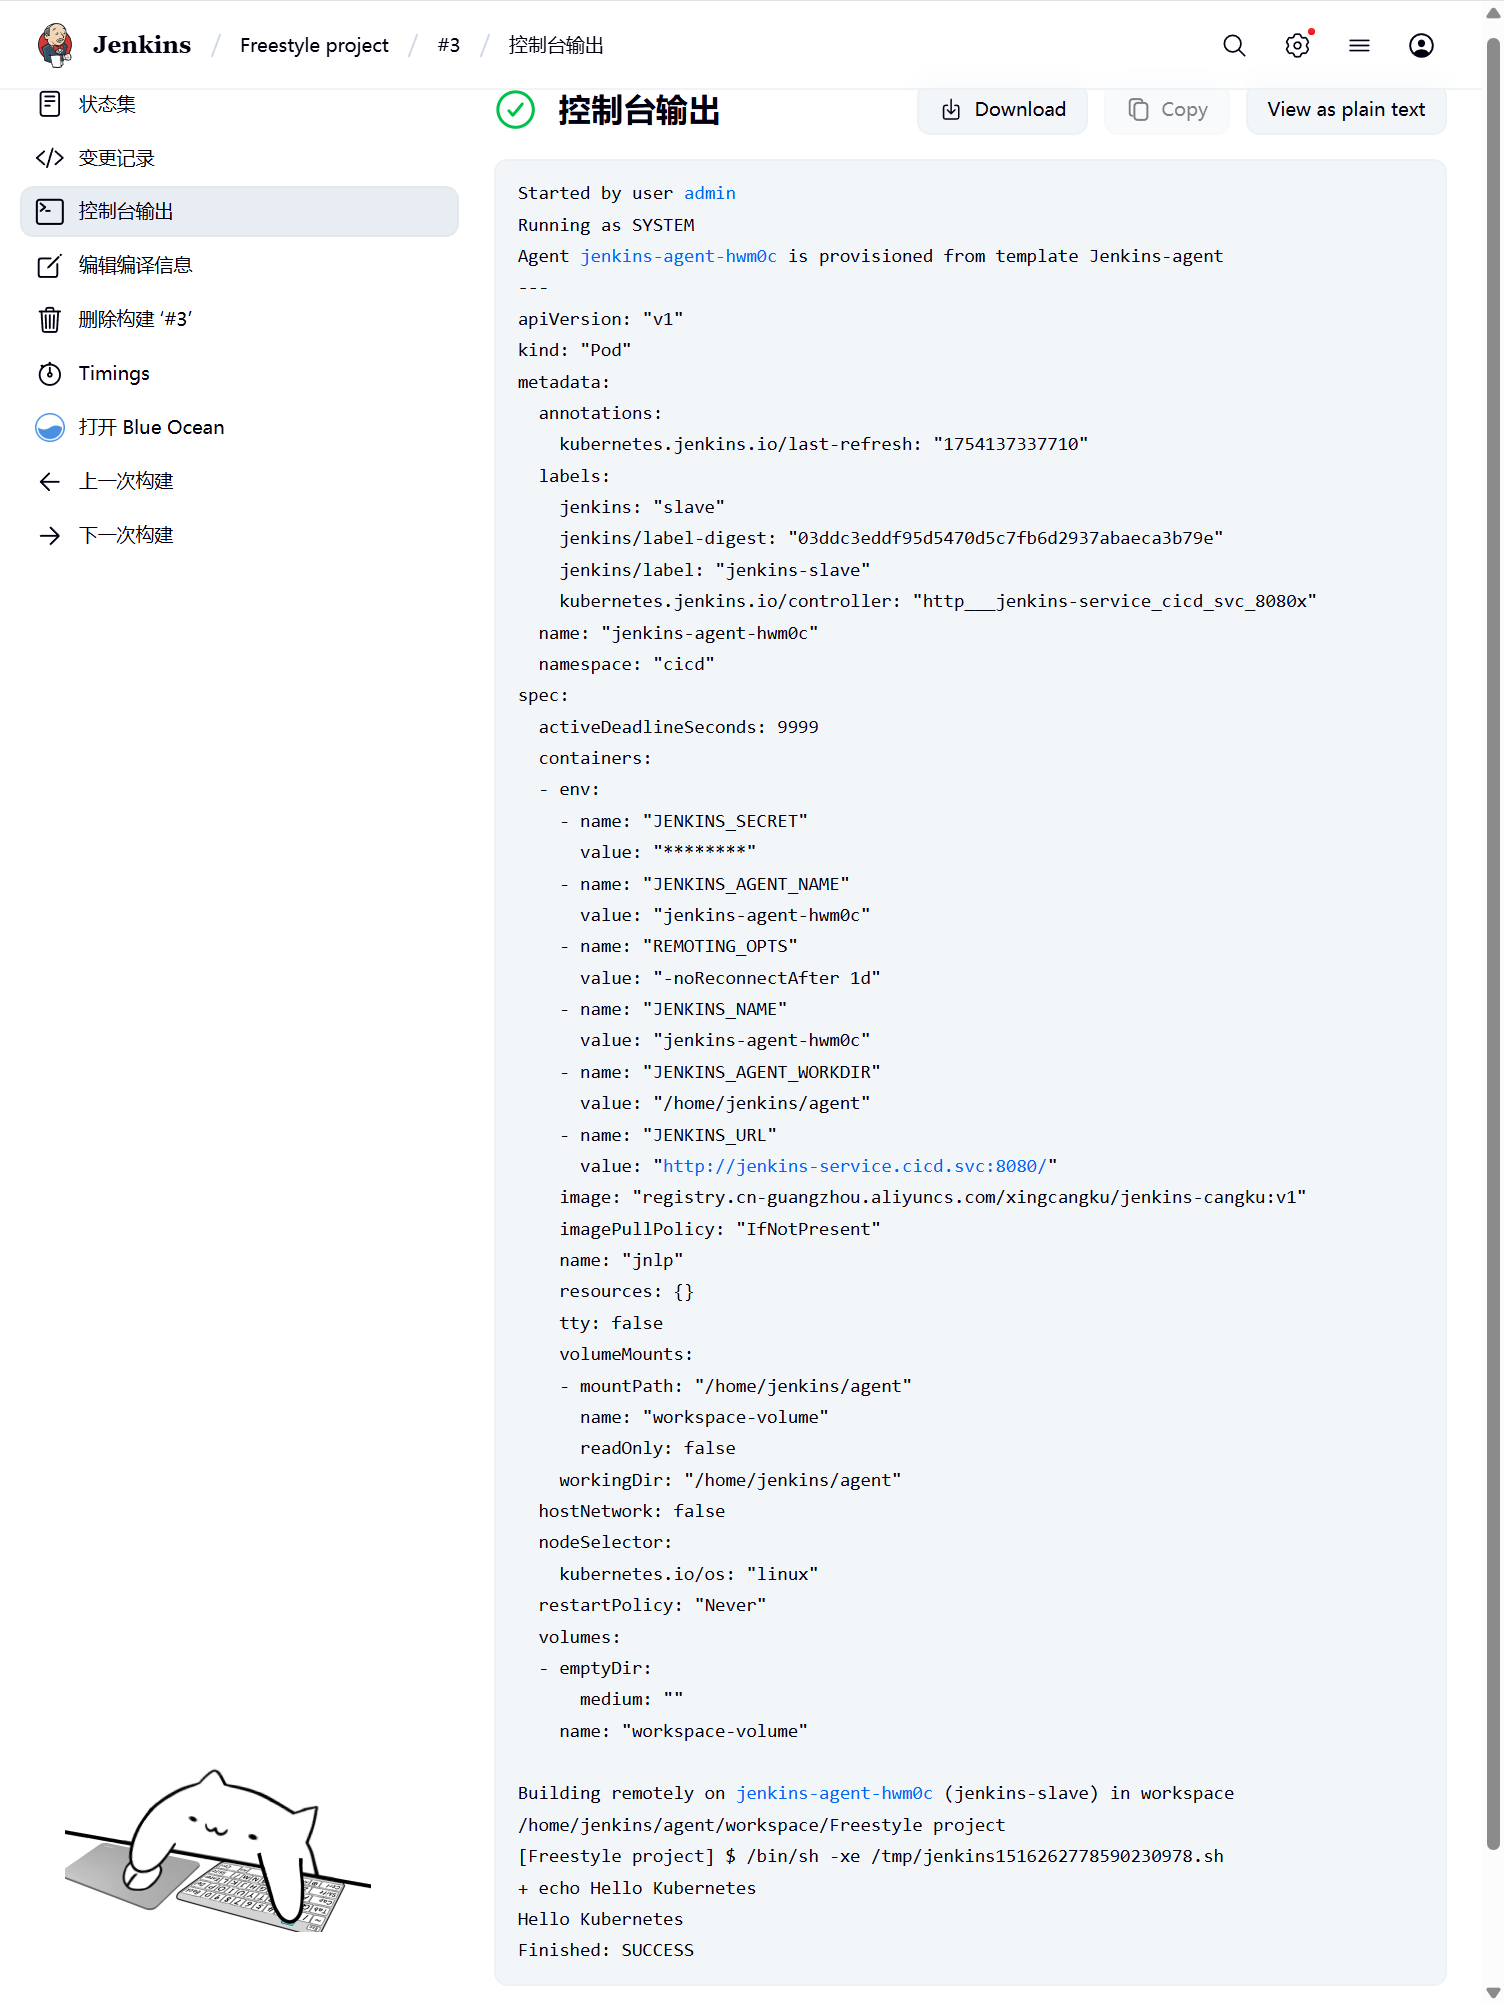Image resolution: width=1504 pixels, height=2003 pixels.
Task: Click the right arrow for 下一次构建
Action: [x=50, y=535]
